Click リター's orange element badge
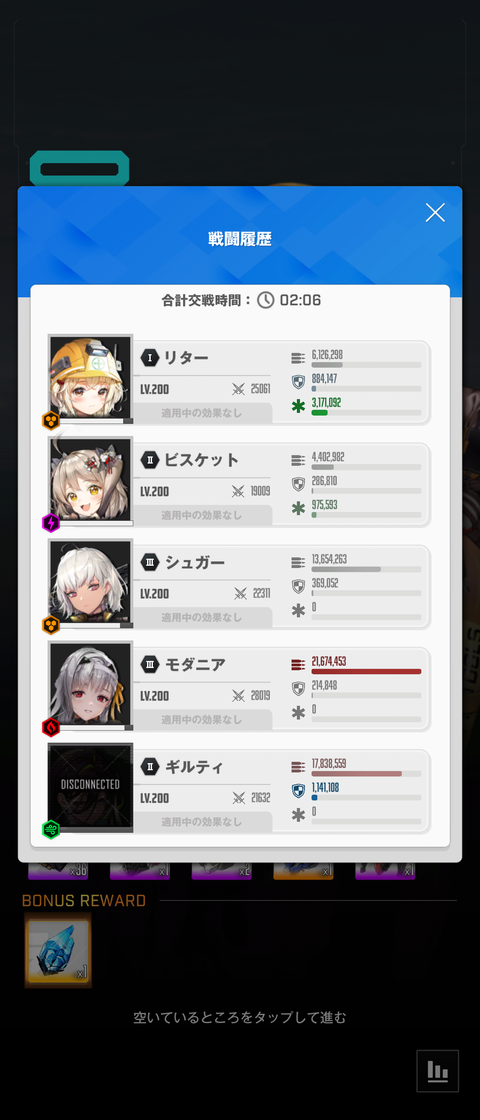The height and width of the screenshot is (1120, 480). 51,421
